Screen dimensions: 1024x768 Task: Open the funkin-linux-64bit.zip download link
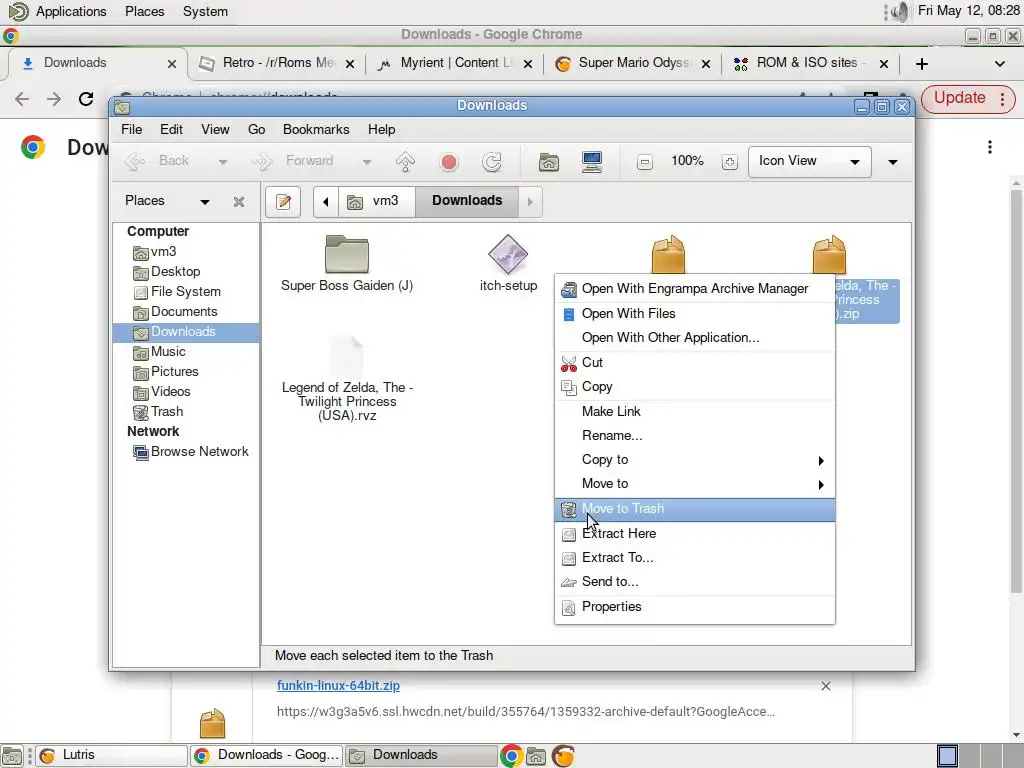click(338, 686)
